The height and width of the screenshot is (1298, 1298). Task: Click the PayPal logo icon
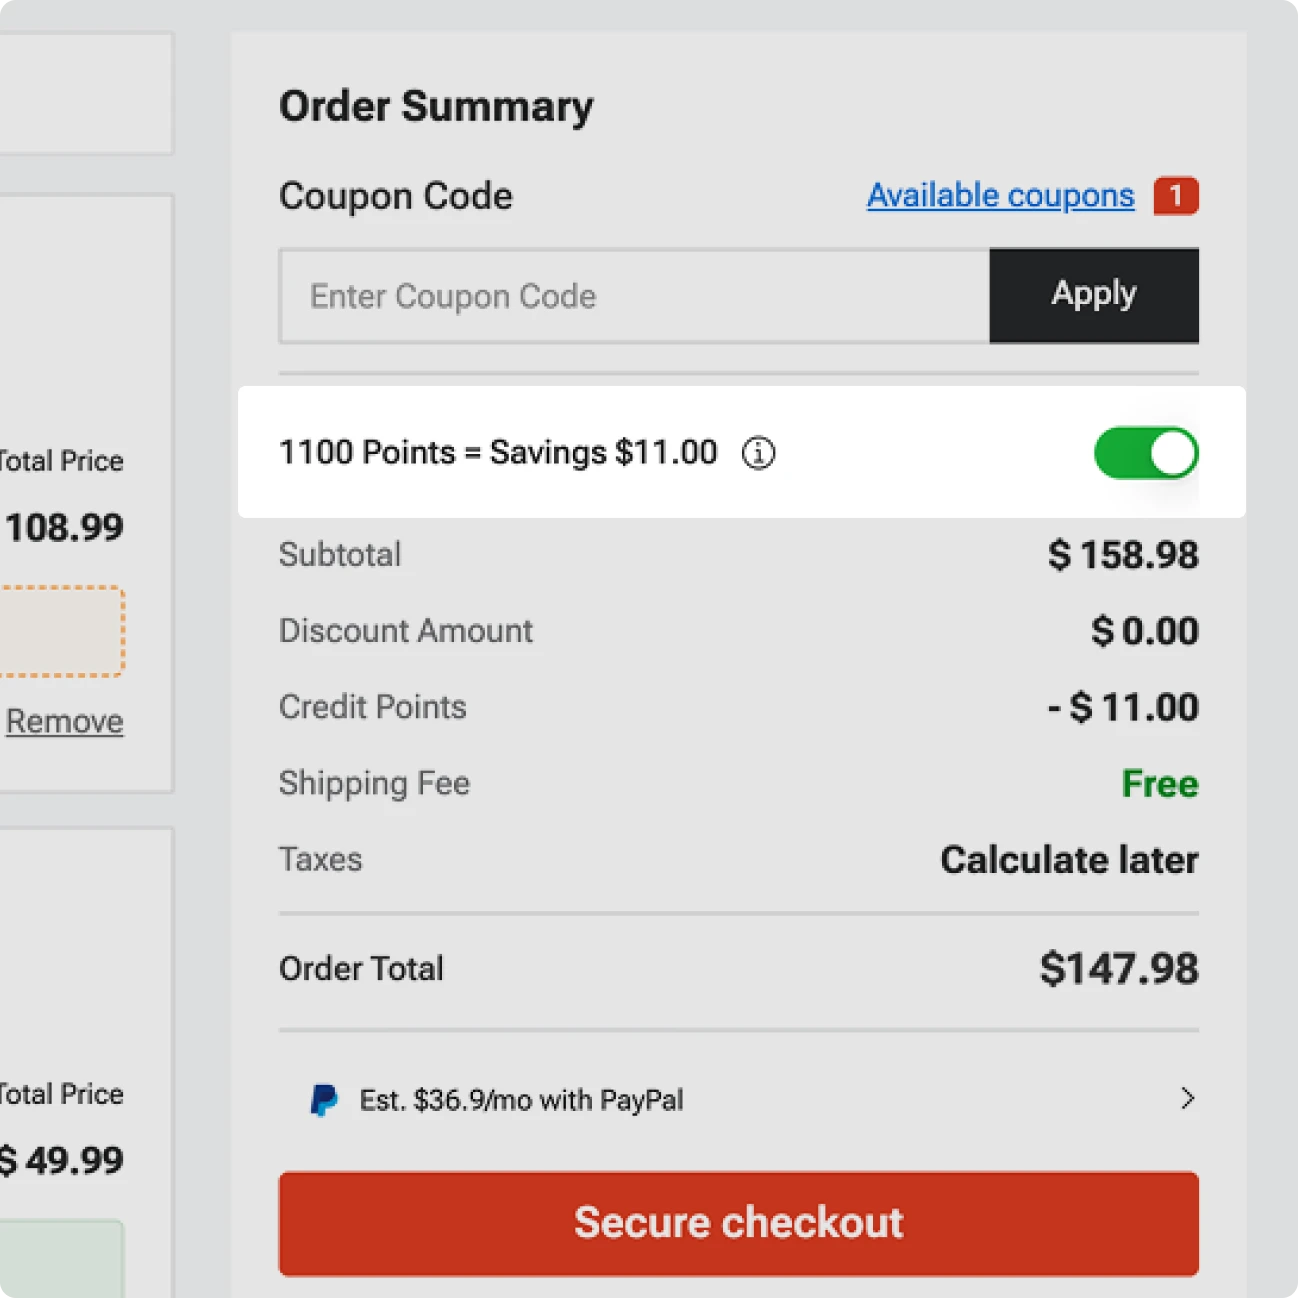(x=324, y=1100)
